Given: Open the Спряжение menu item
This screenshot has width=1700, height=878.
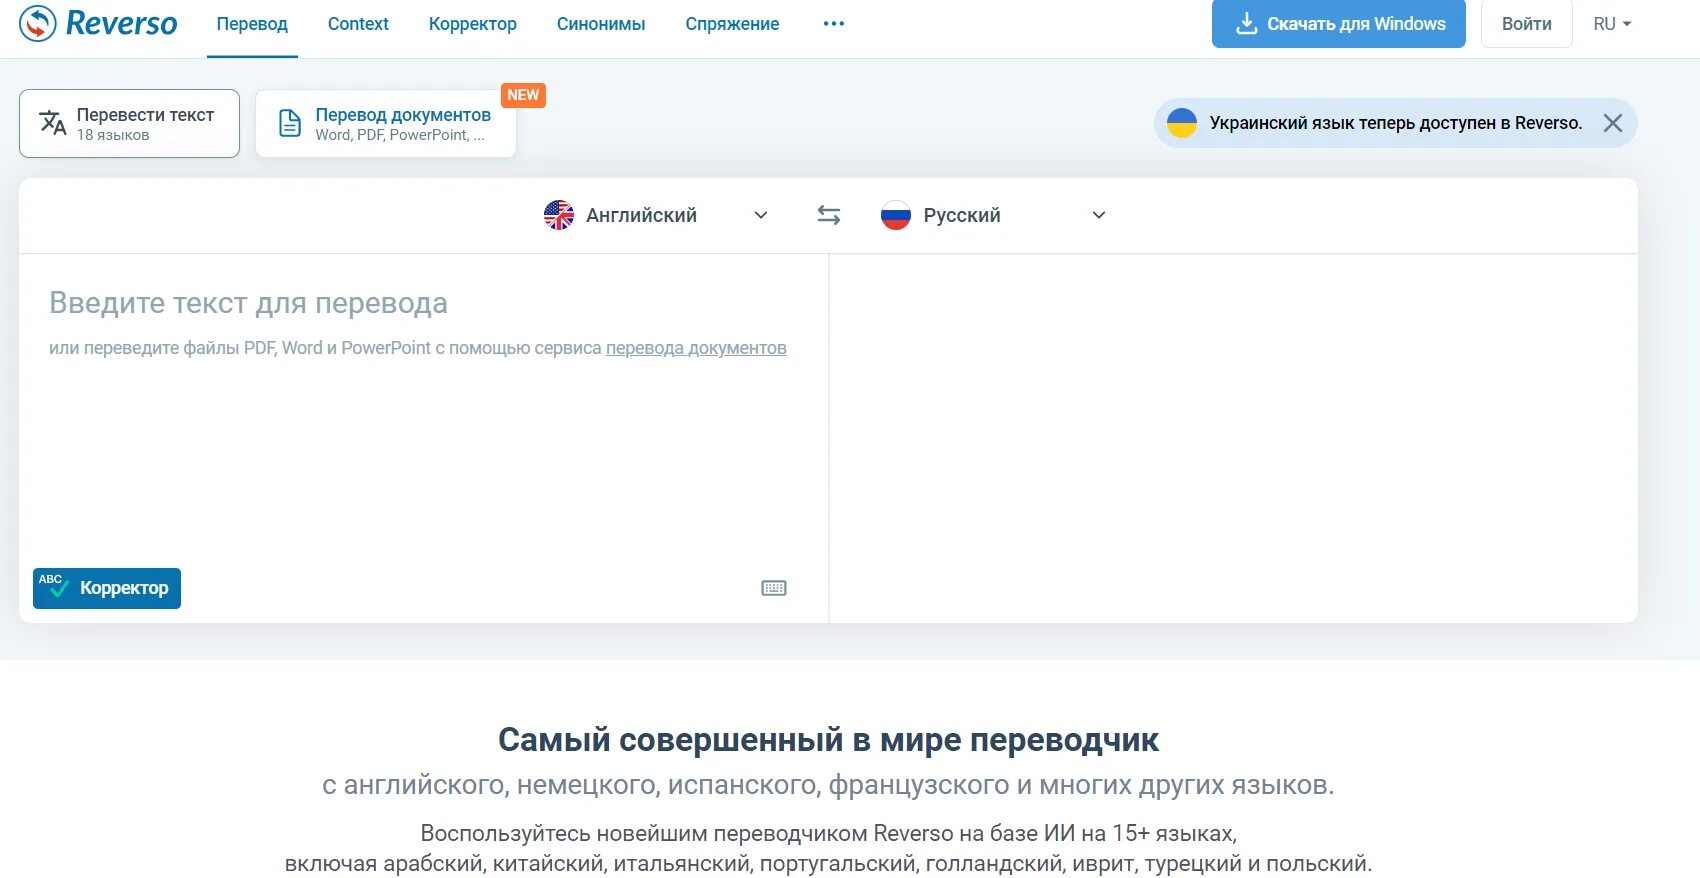Looking at the screenshot, I should pyautogui.click(x=732, y=24).
